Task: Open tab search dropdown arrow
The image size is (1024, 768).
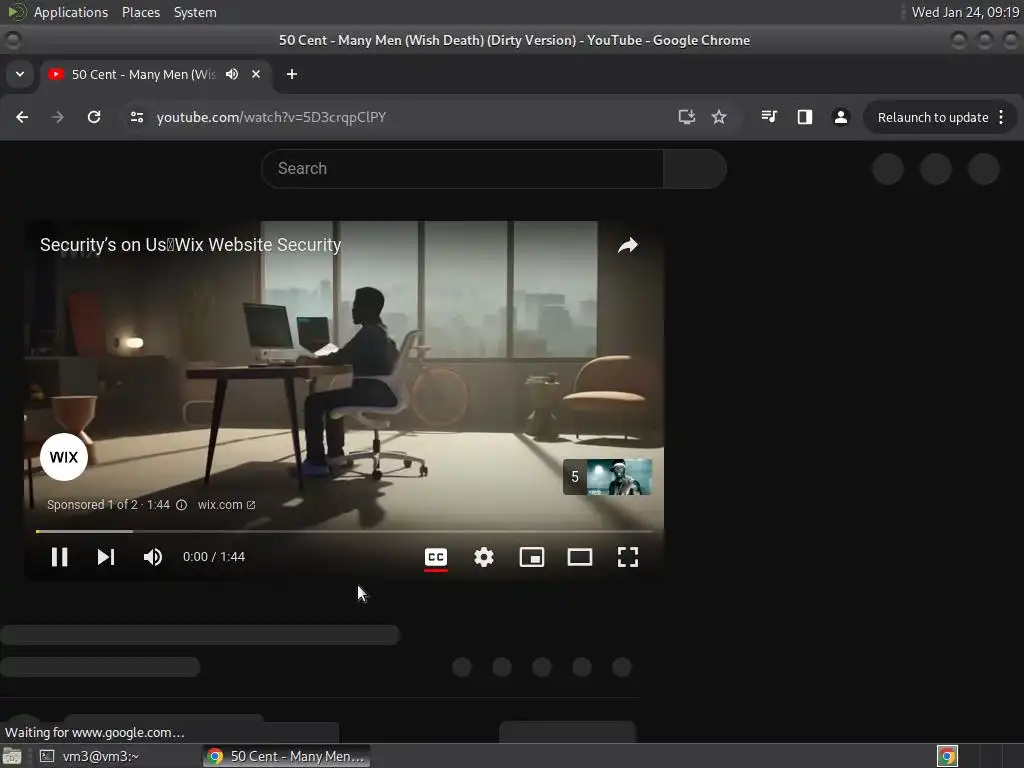Action: click(20, 74)
